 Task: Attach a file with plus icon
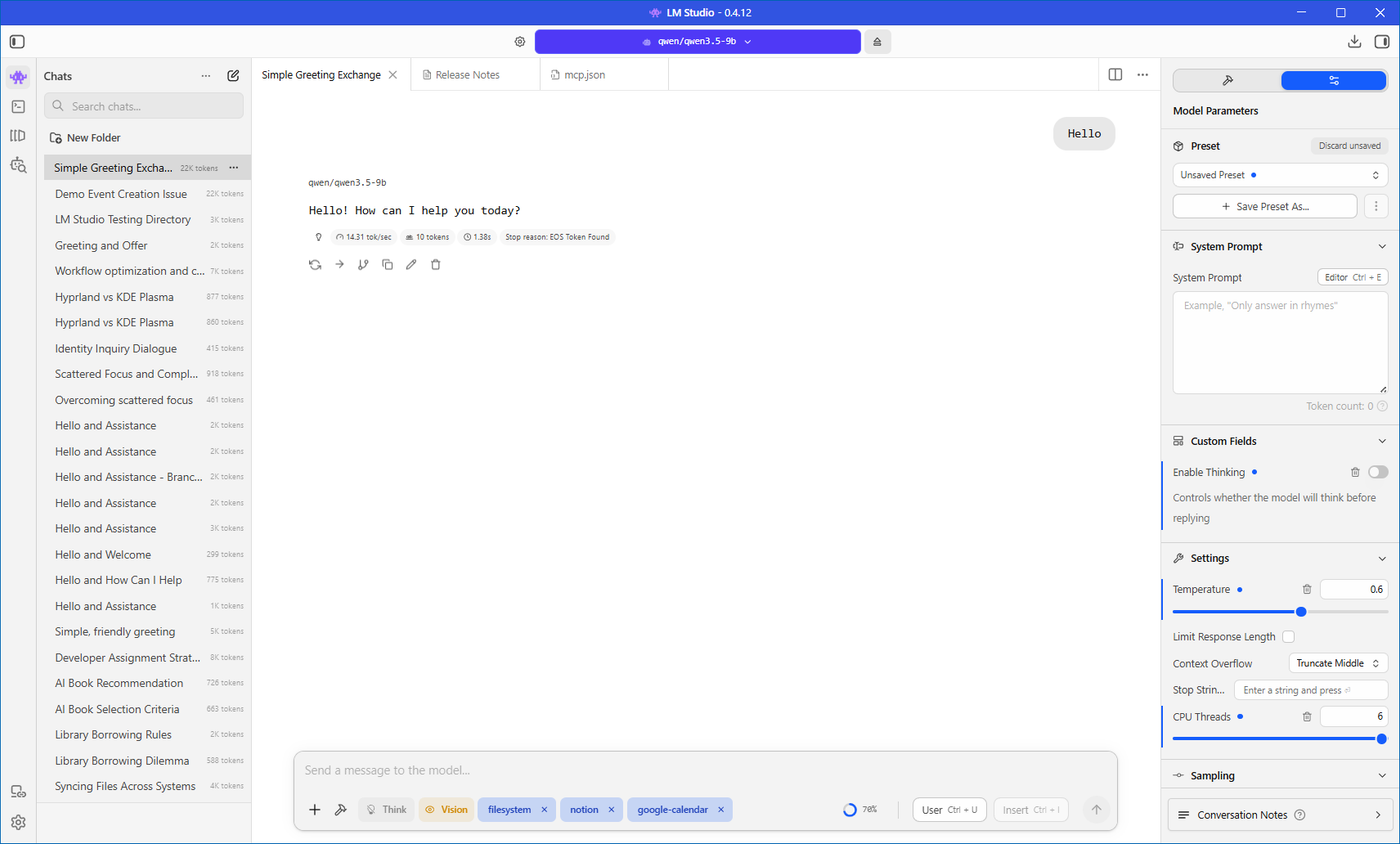tap(315, 810)
